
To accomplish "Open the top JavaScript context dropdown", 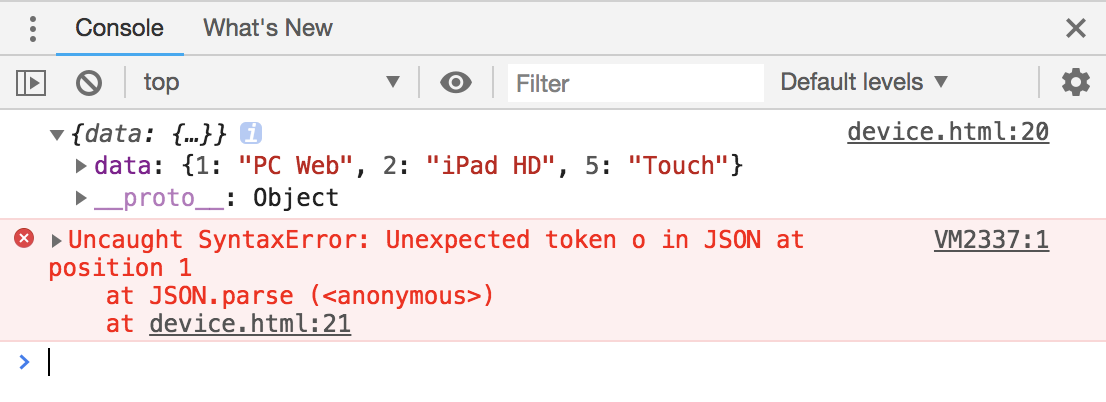I will [x=272, y=83].
